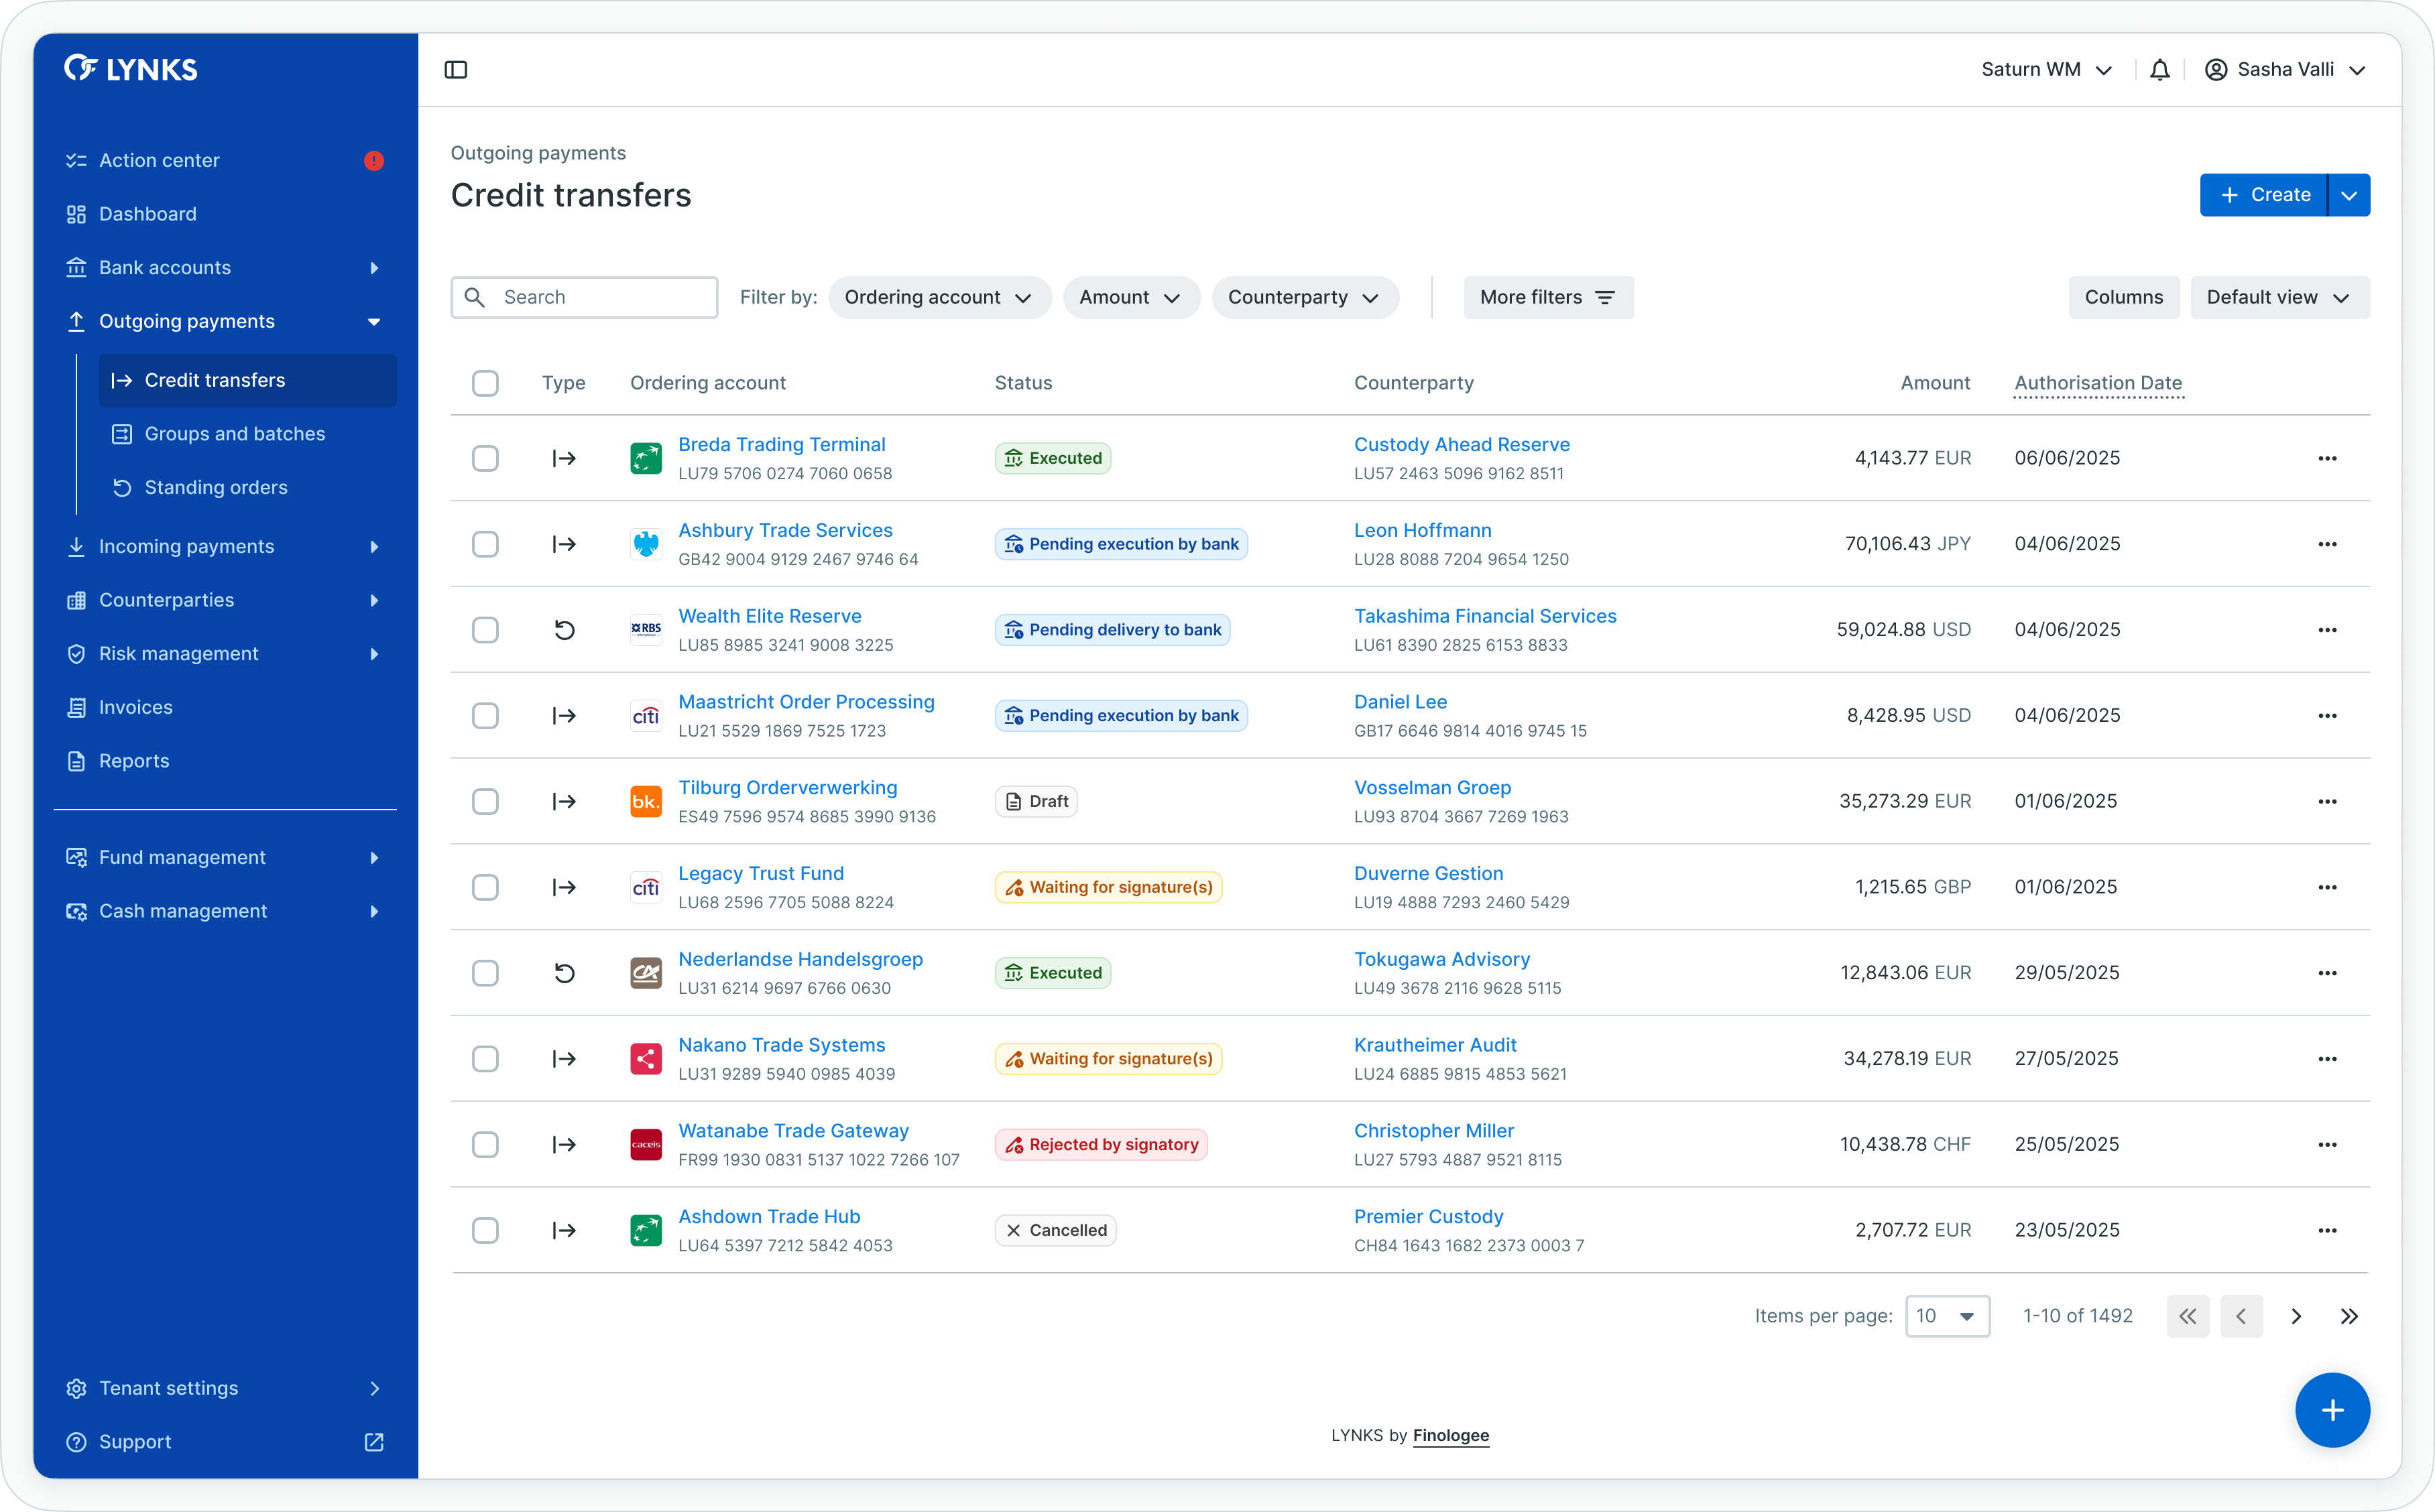Check the Ashbury Trade Services row
This screenshot has height=1512, width=2435.
point(485,544)
